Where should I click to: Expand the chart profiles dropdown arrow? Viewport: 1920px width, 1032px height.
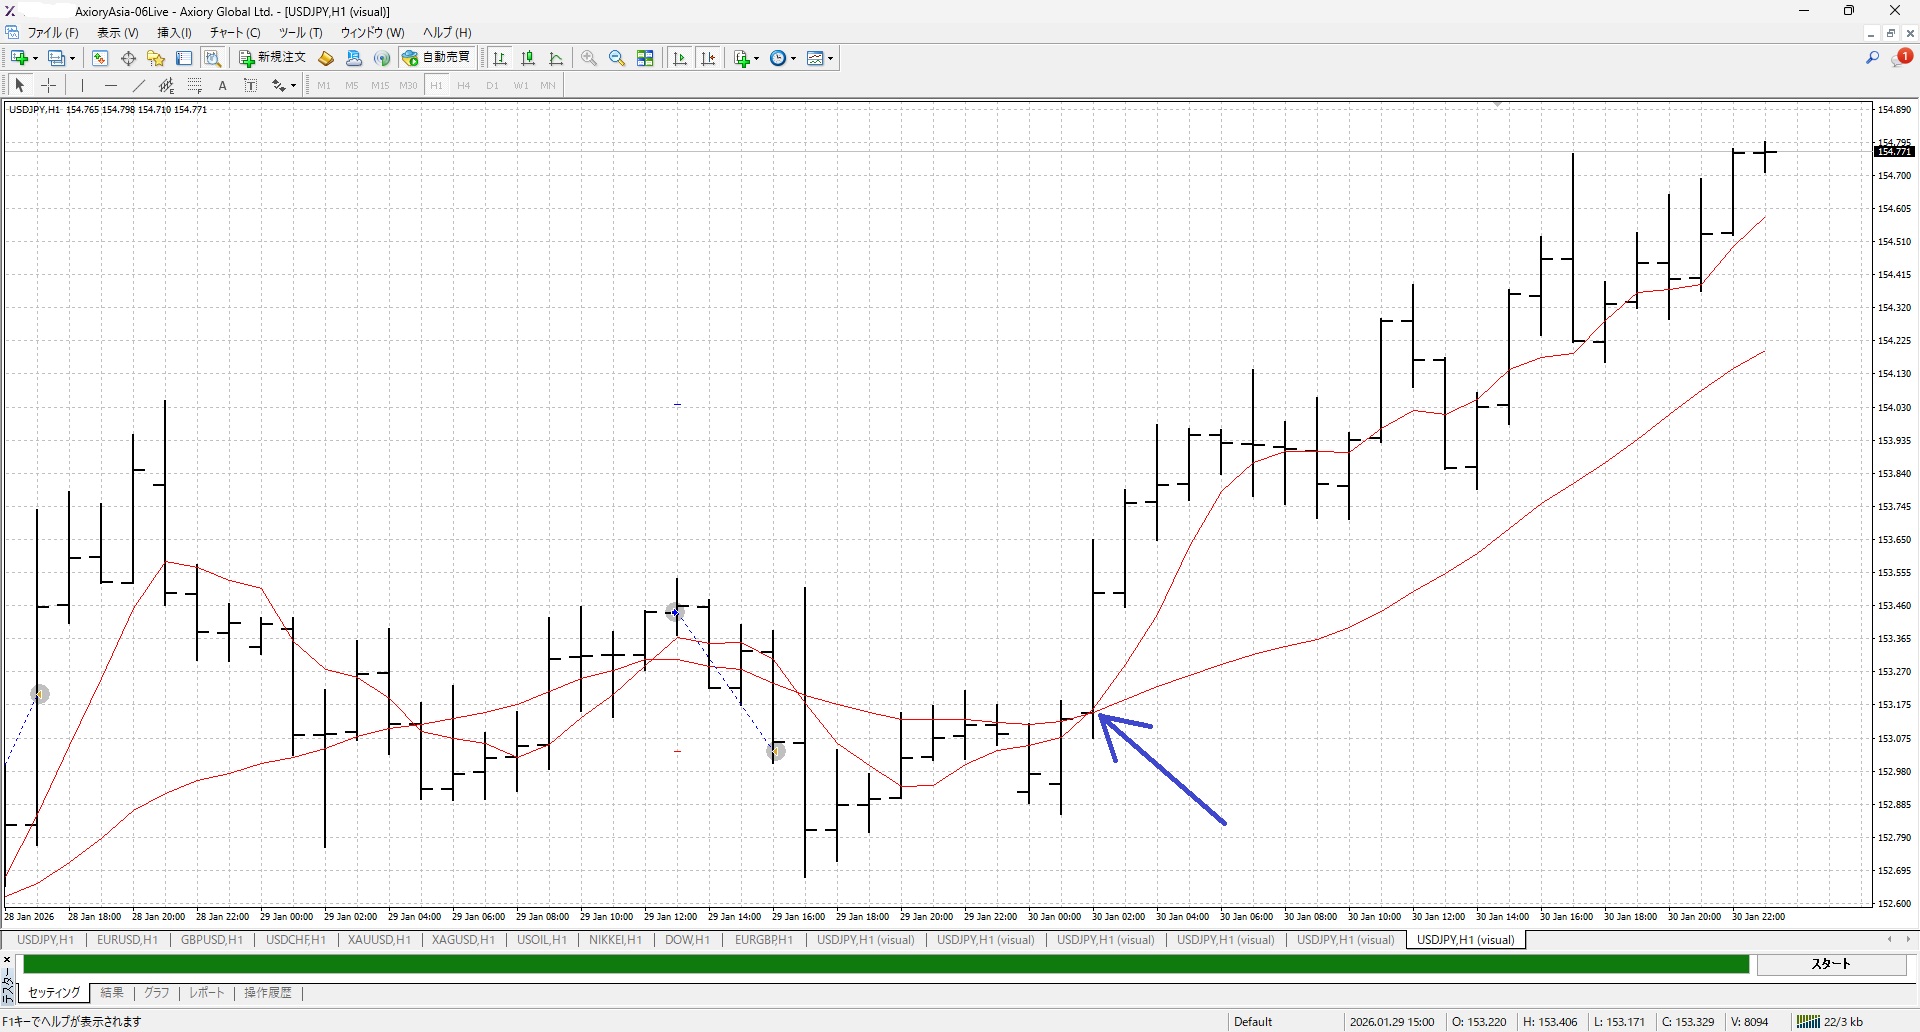(x=73, y=58)
